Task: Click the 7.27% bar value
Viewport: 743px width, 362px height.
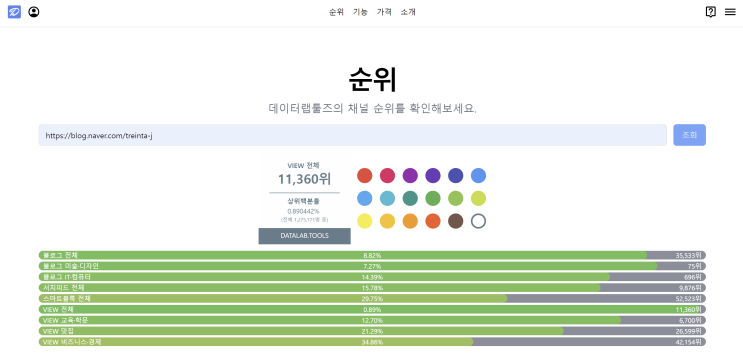Action: point(372,266)
